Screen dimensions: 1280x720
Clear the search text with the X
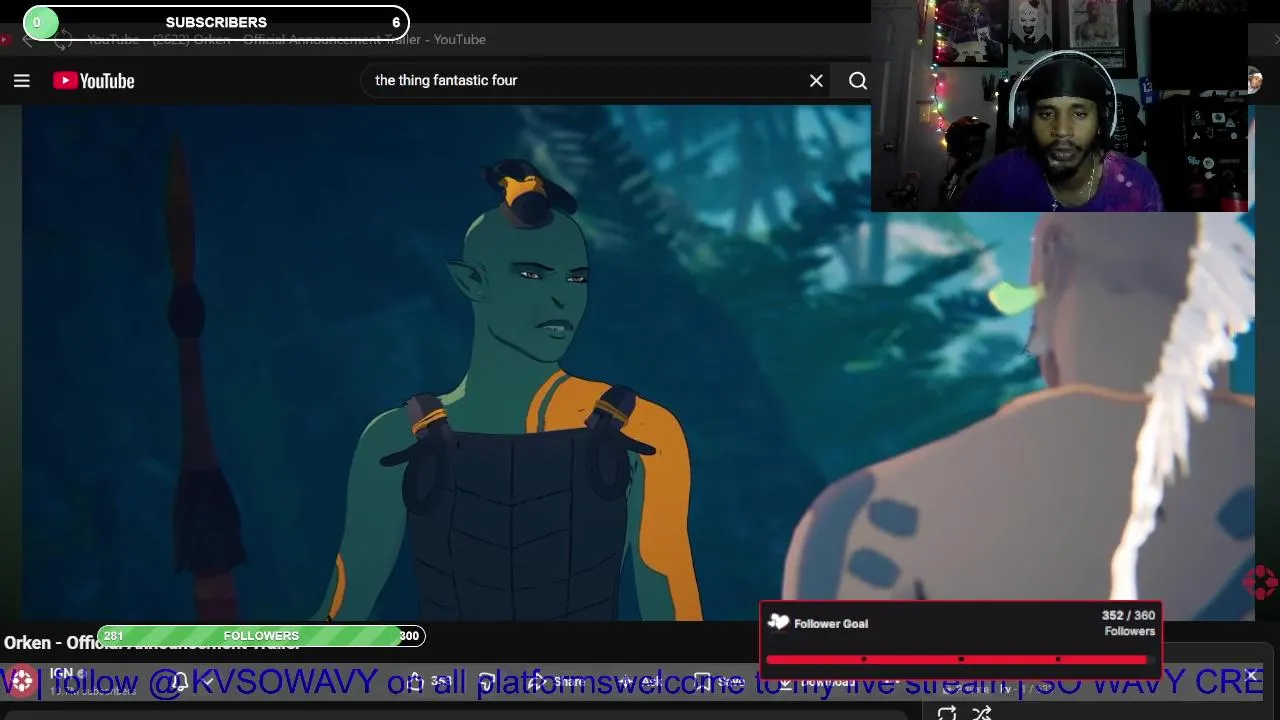pos(816,81)
